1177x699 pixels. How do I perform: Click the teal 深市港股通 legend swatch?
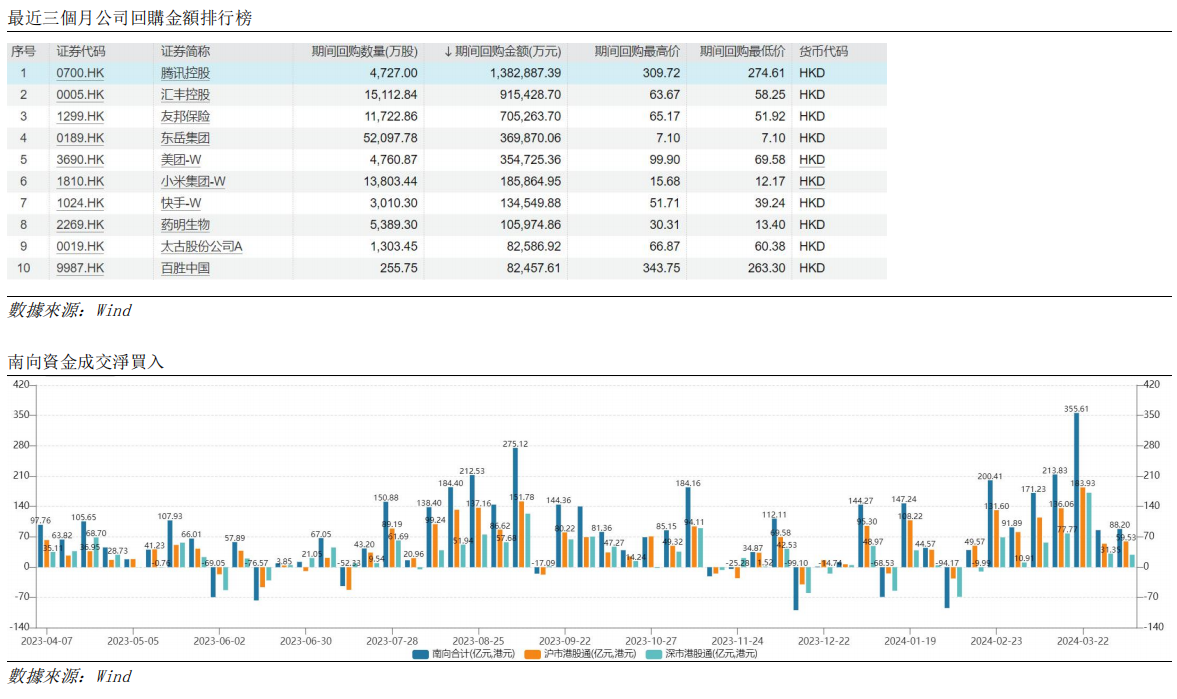(x=654, y=655)
